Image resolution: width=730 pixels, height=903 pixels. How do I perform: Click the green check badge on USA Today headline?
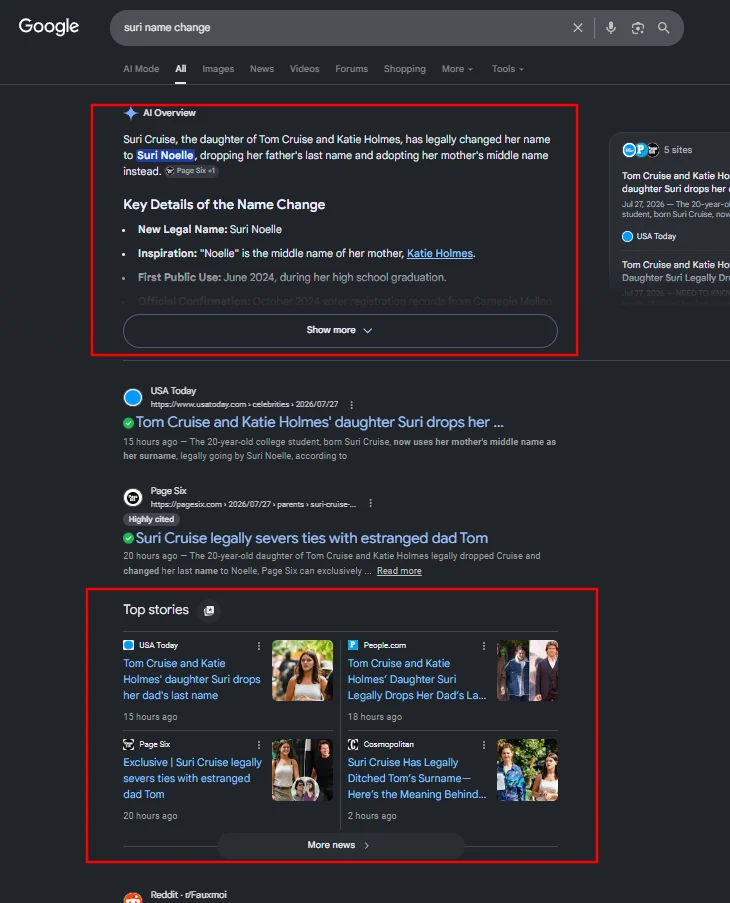[128, 423]
